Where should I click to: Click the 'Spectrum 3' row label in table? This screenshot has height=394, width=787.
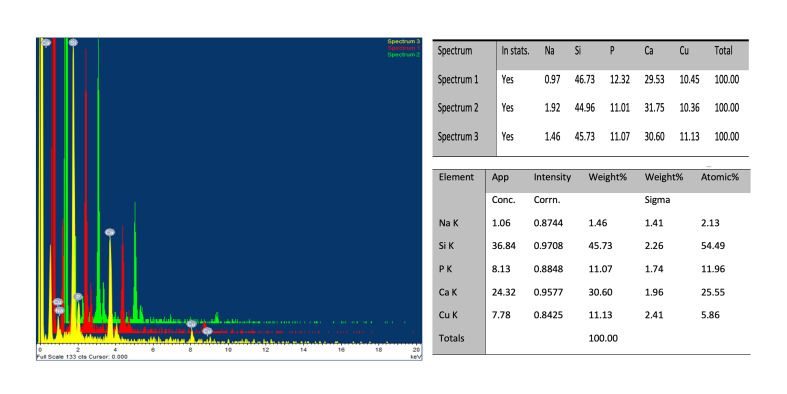(x=458, y=137)
